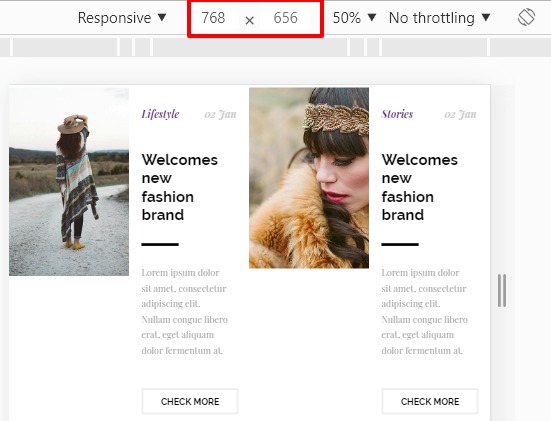Image resolution: width=551 pixels, height=421 pixels.
Task: Click the times symbol between the dimensions
Action: [249, 20]
